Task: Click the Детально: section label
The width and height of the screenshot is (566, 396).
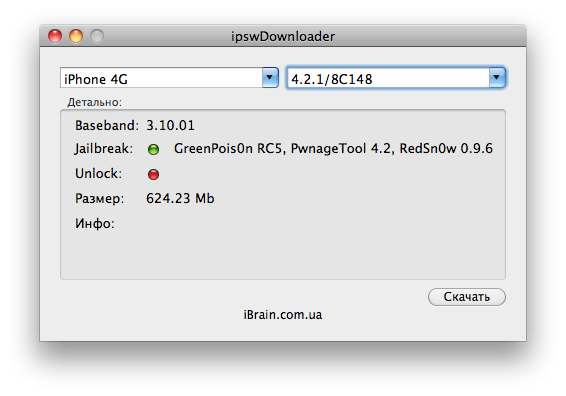Action: pos(95,103)
